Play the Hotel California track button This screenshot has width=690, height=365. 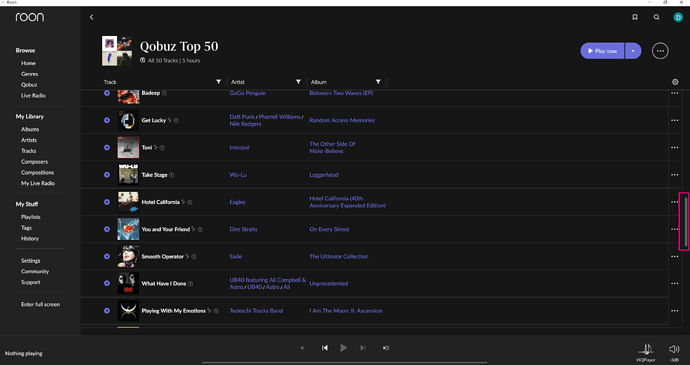106,202
